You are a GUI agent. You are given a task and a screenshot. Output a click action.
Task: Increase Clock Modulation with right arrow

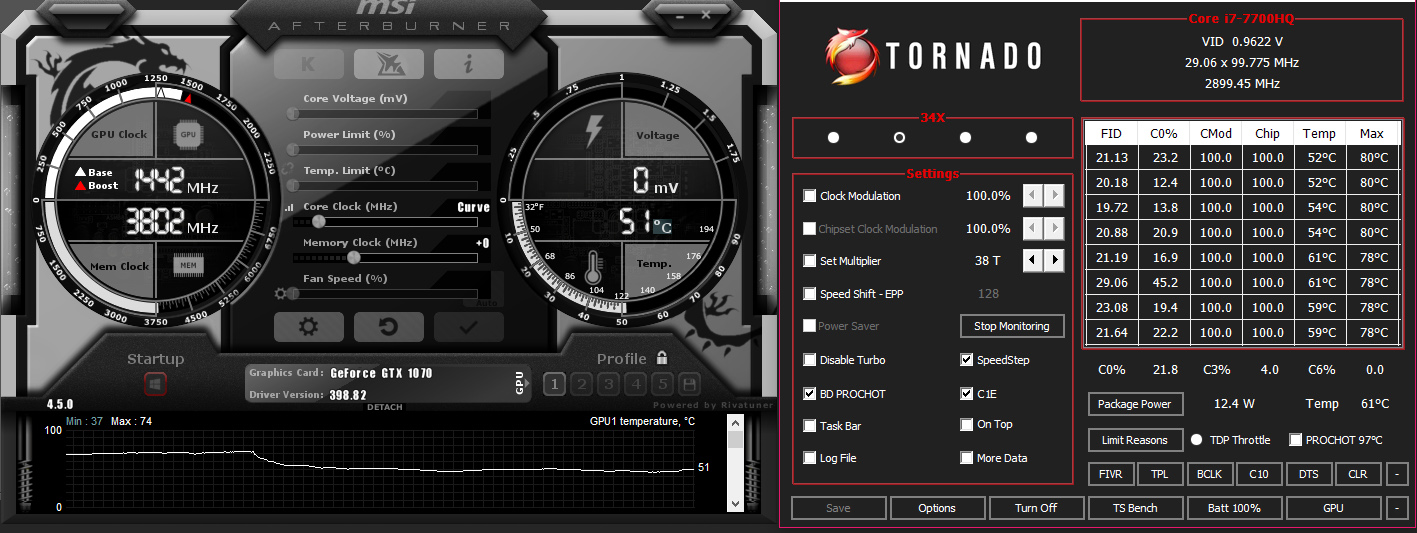coord(1054,196)
